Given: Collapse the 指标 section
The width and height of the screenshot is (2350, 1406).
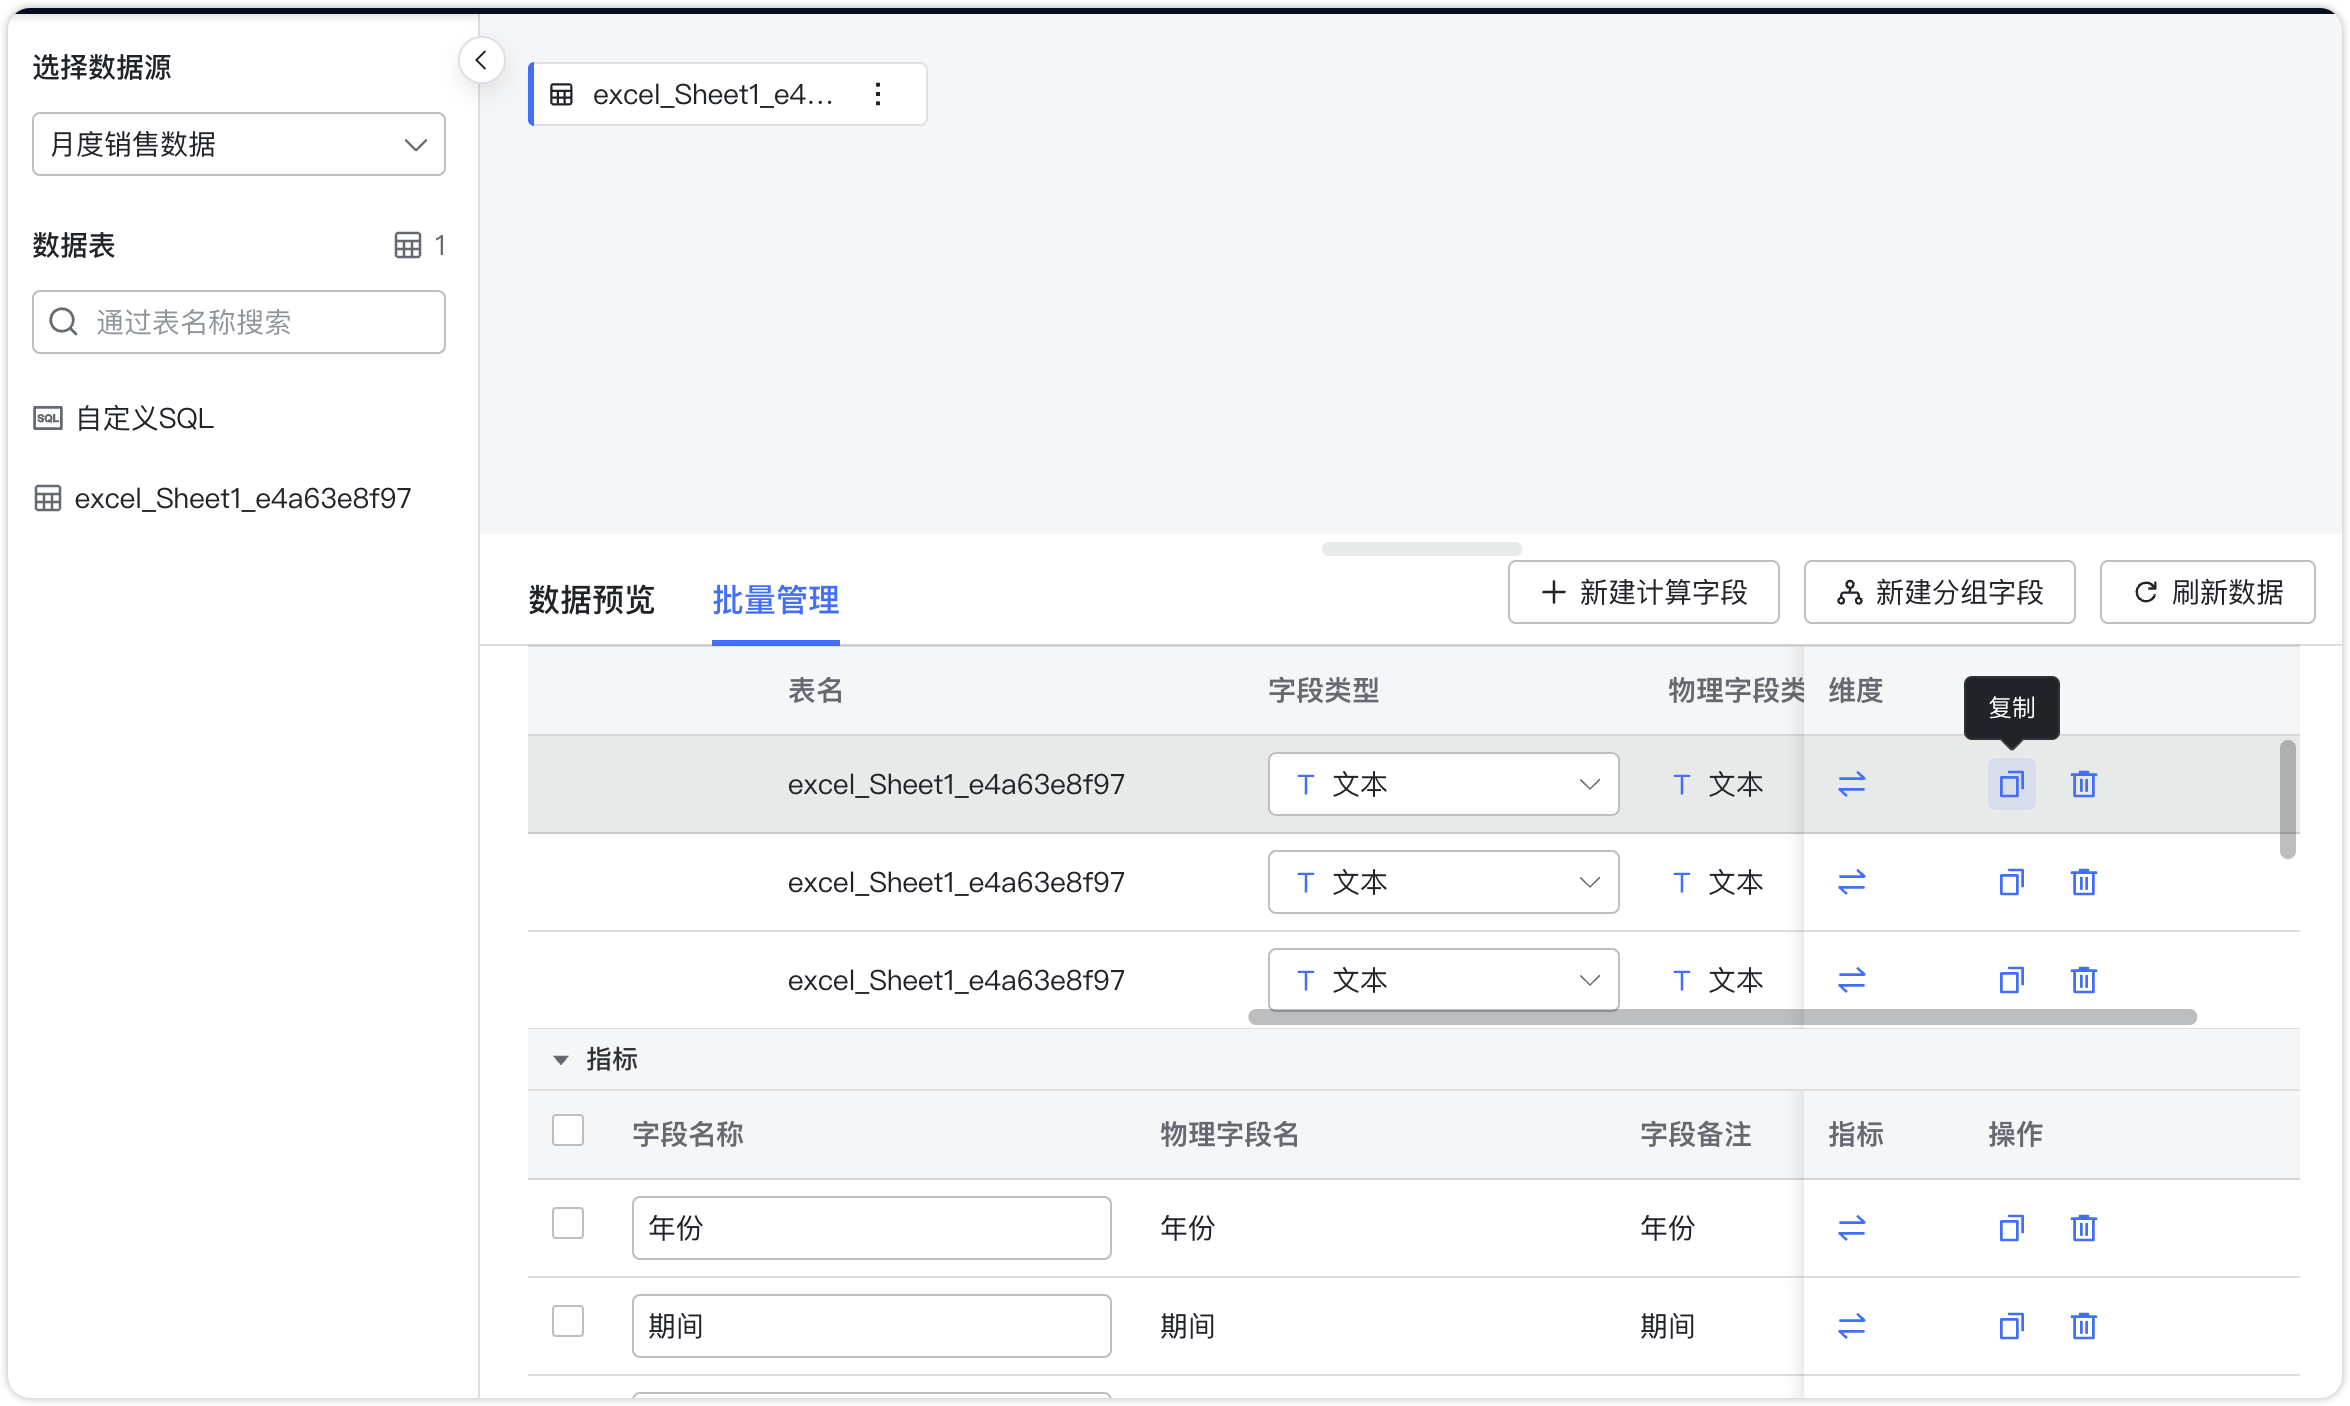Looking at the screenshot, I should [561, 1059].
